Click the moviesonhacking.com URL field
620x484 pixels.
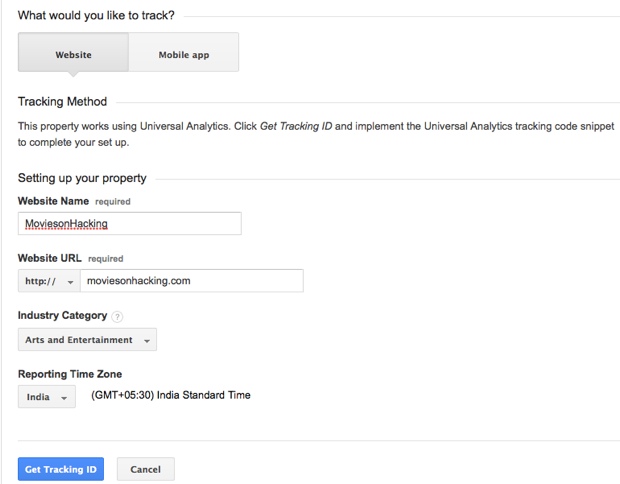tap(190, 281)
